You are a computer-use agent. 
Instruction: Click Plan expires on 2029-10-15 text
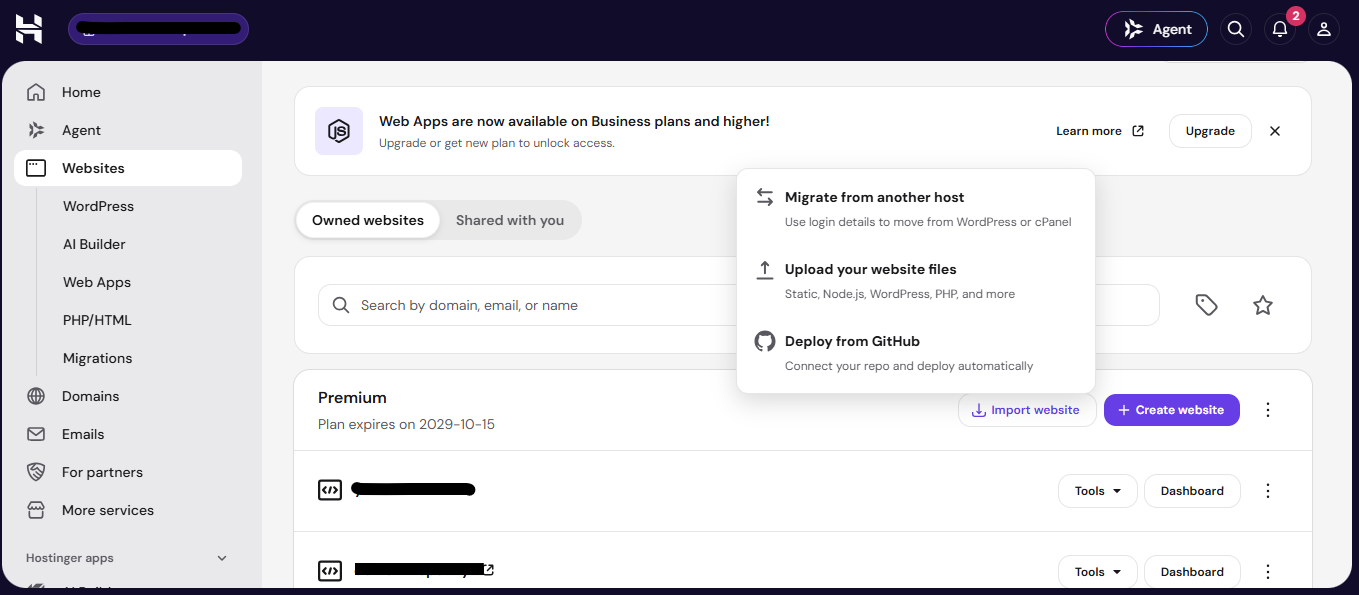tap(406, 424)
